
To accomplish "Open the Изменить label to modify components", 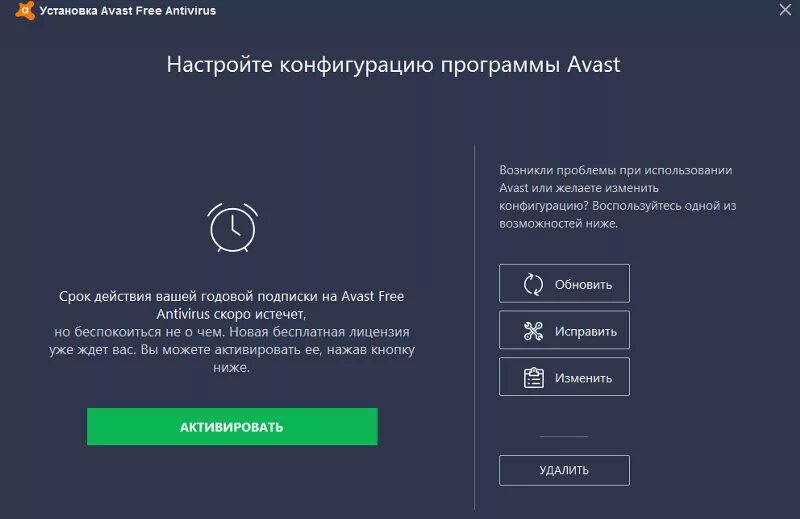I will tap(583, 378).
